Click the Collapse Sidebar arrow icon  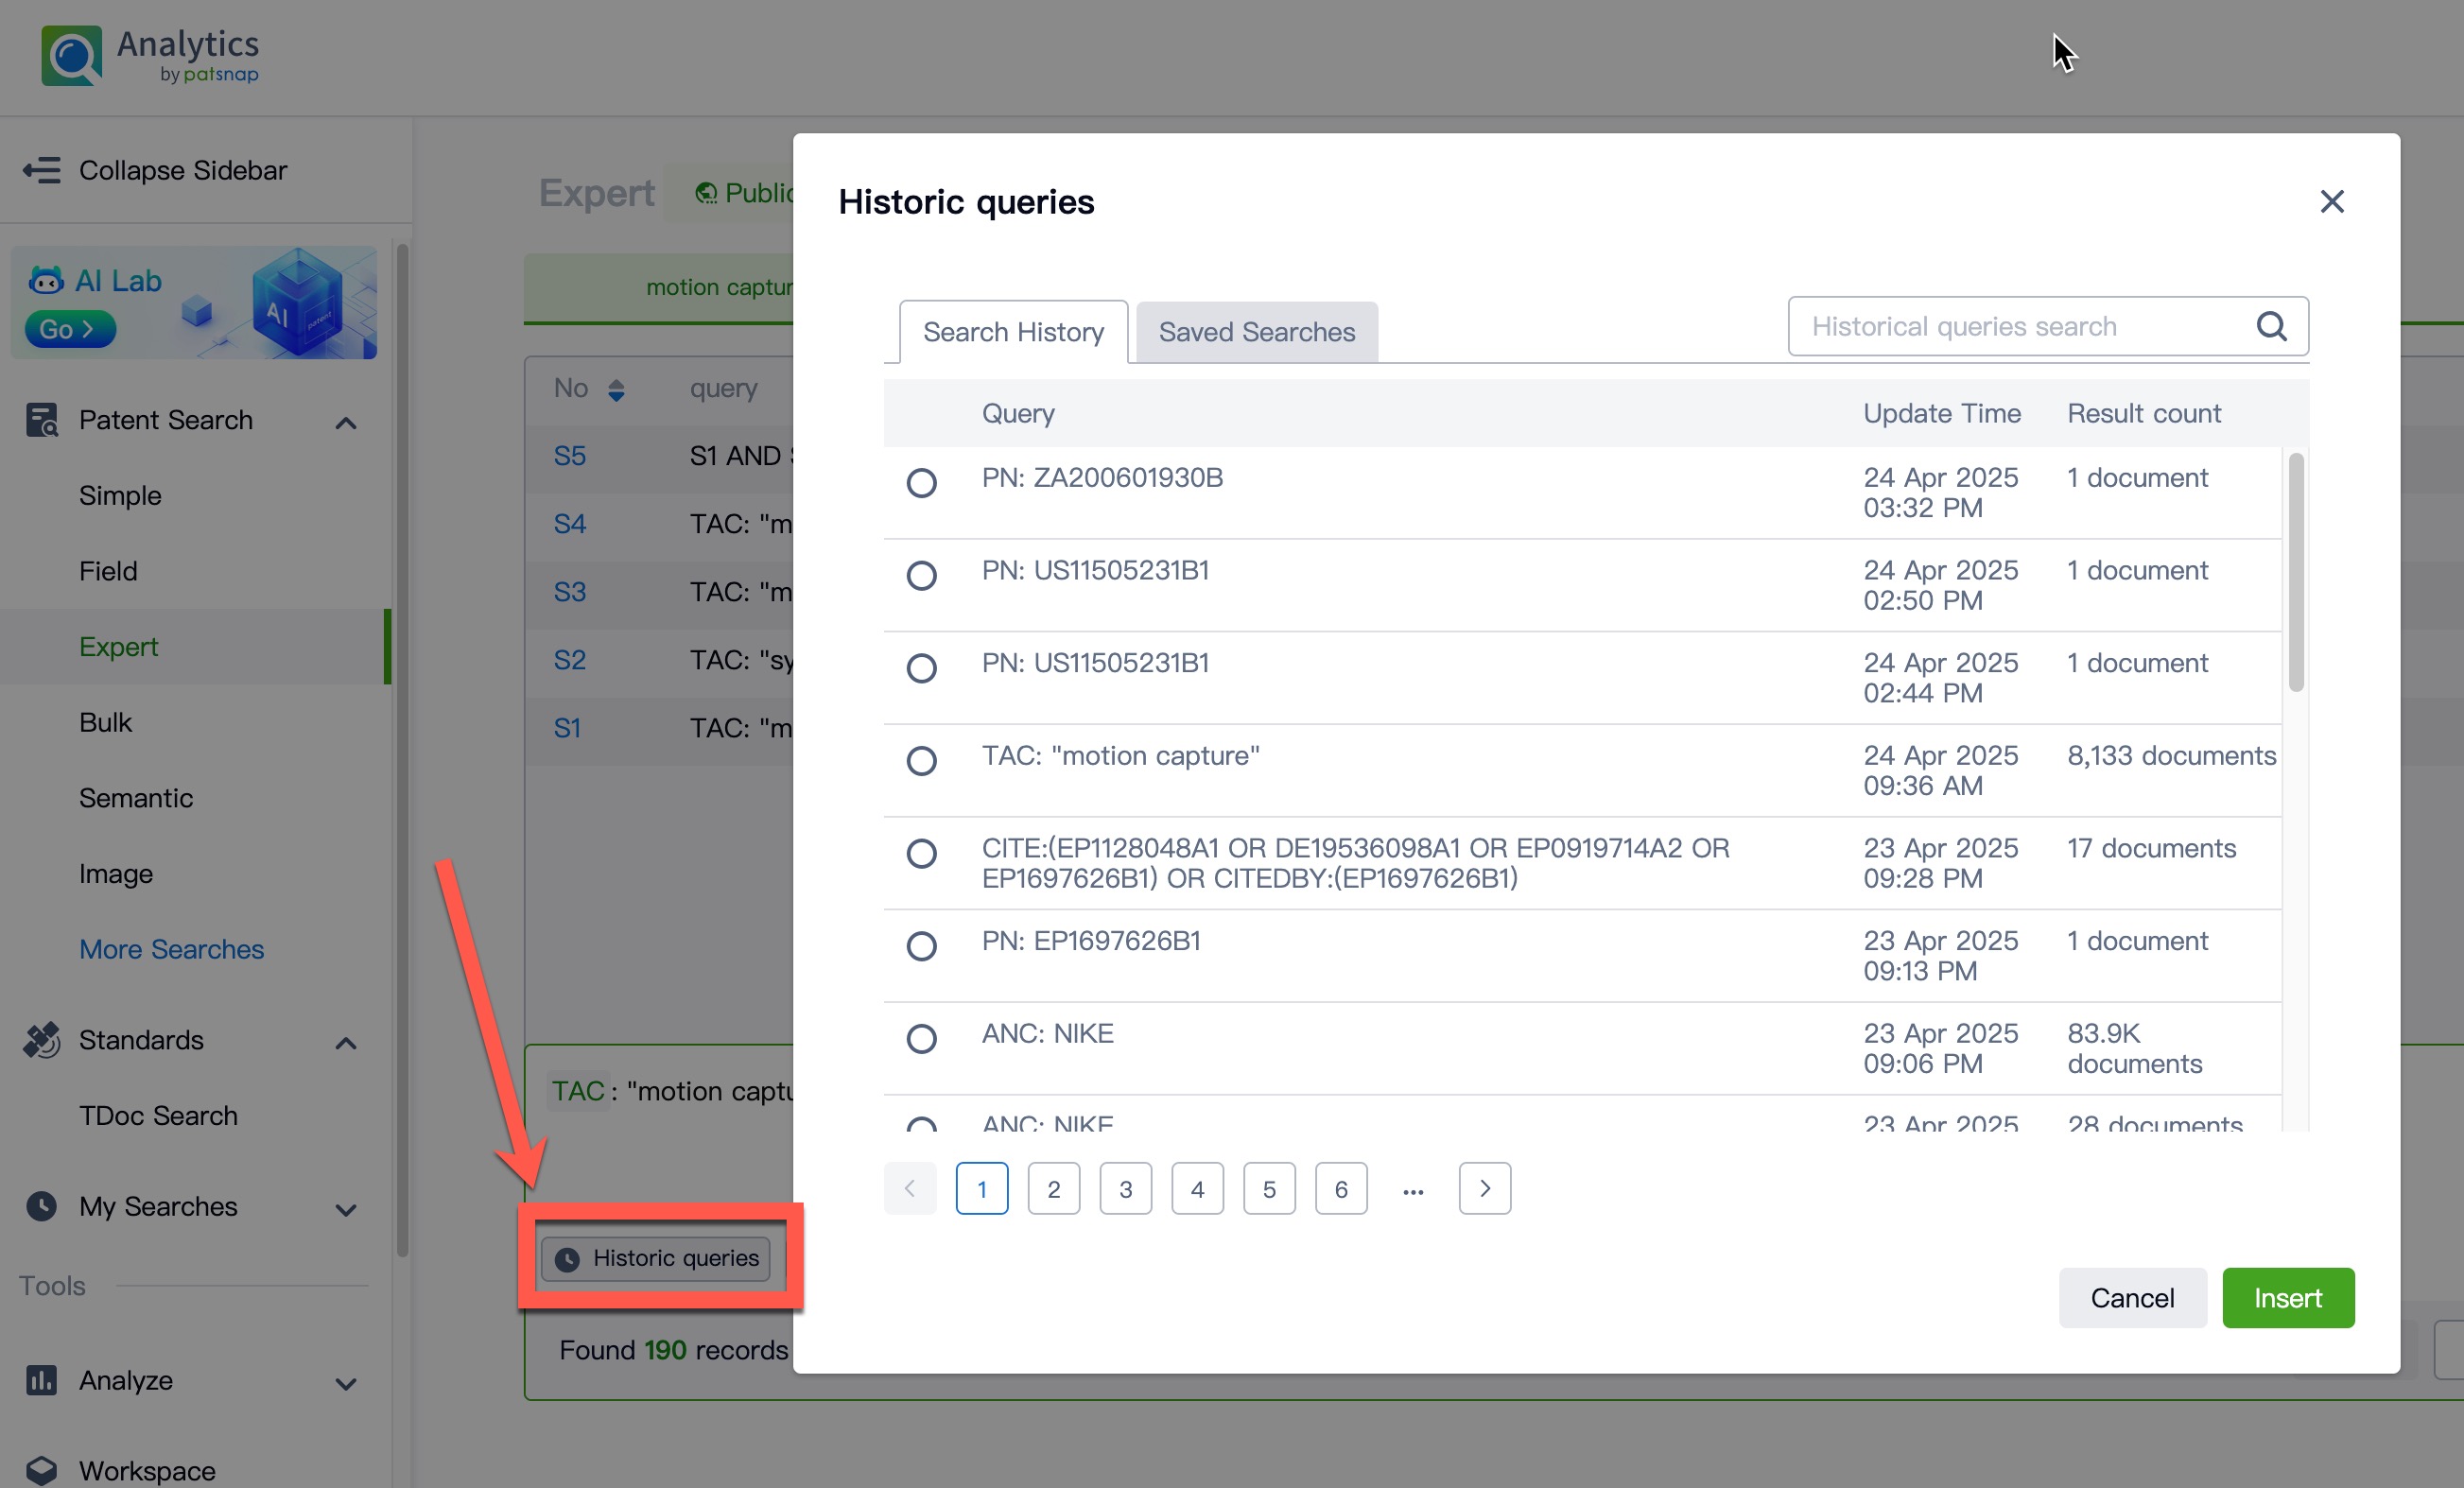click(x=42, y=170)
